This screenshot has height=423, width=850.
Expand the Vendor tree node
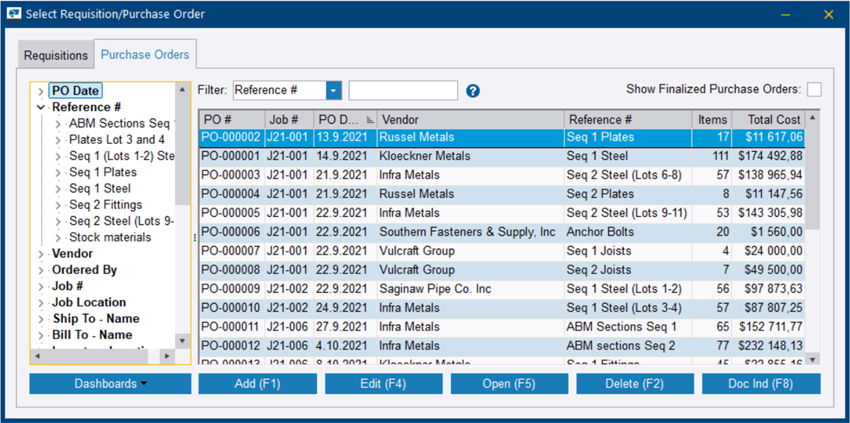(40, 254)
